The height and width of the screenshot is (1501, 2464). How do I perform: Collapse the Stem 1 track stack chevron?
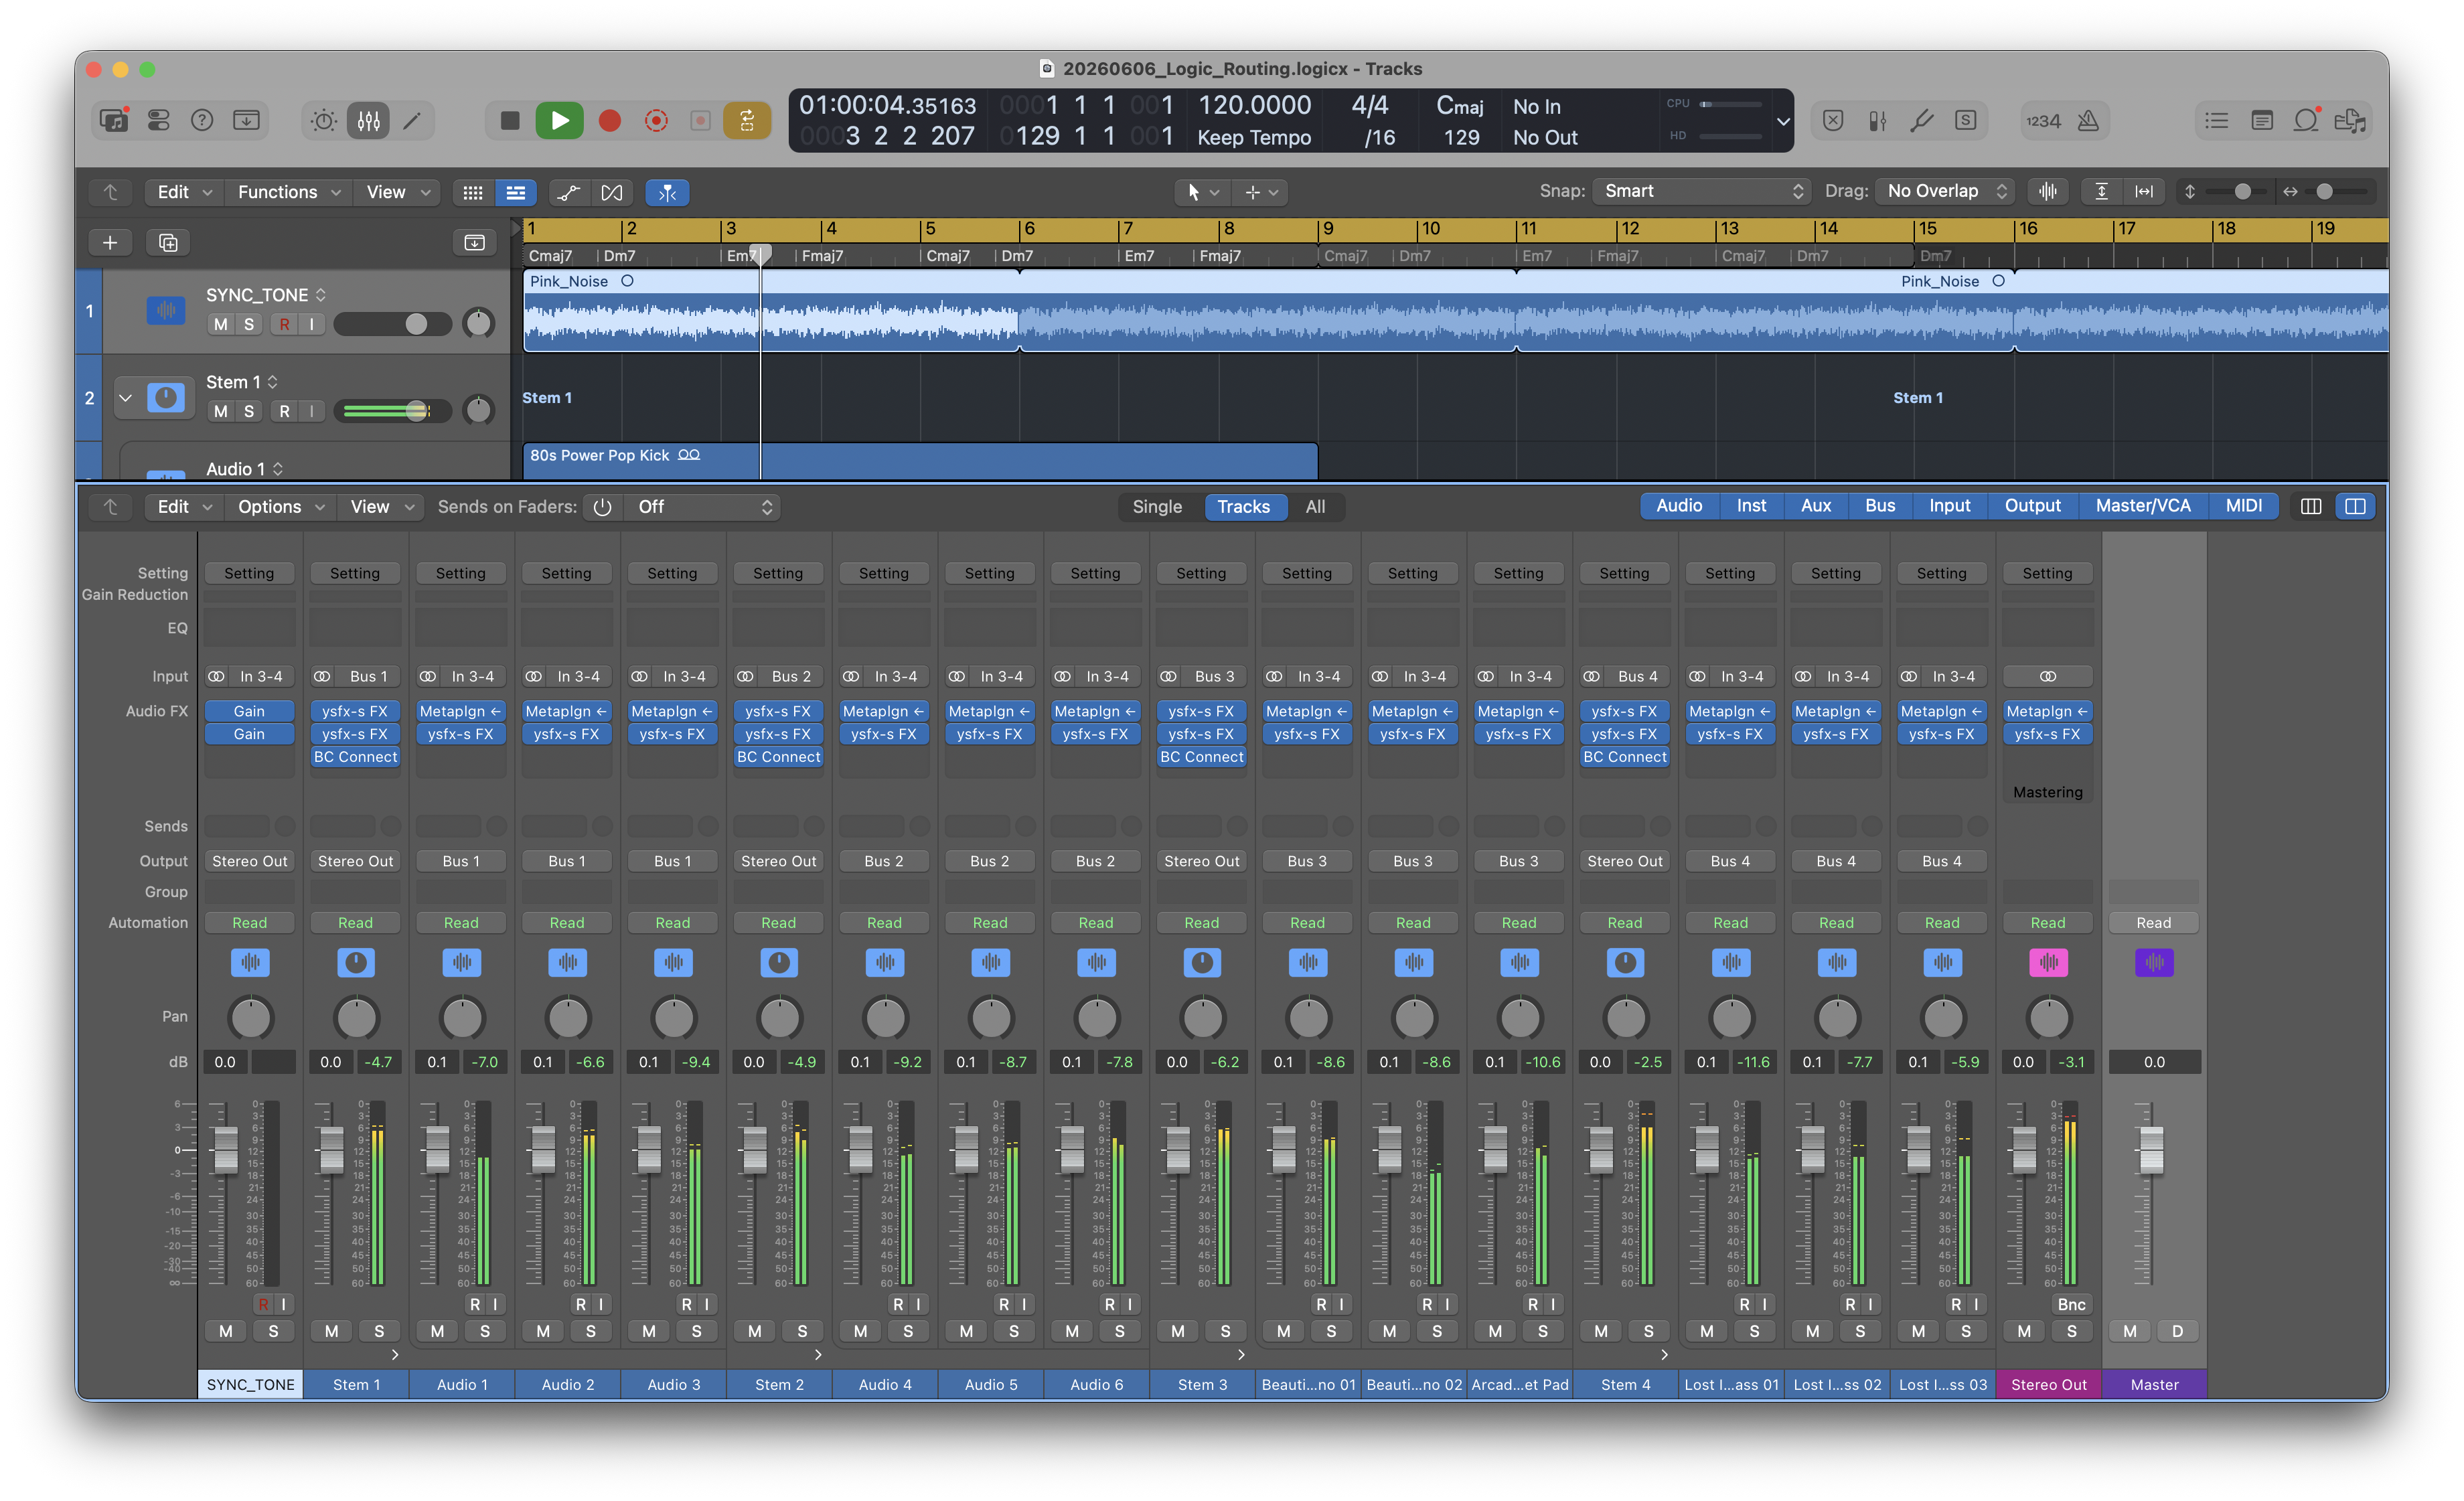coord(125,398)
